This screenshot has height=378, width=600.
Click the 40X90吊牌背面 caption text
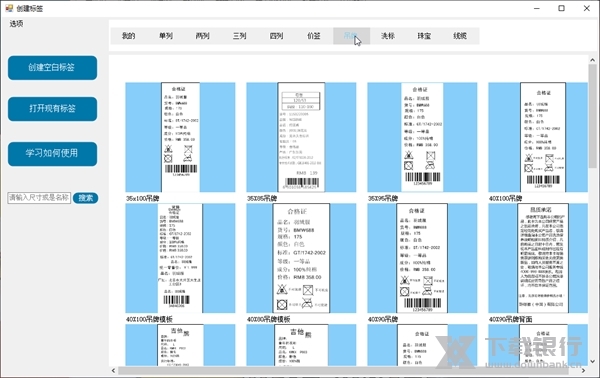(x=510, y=319)
